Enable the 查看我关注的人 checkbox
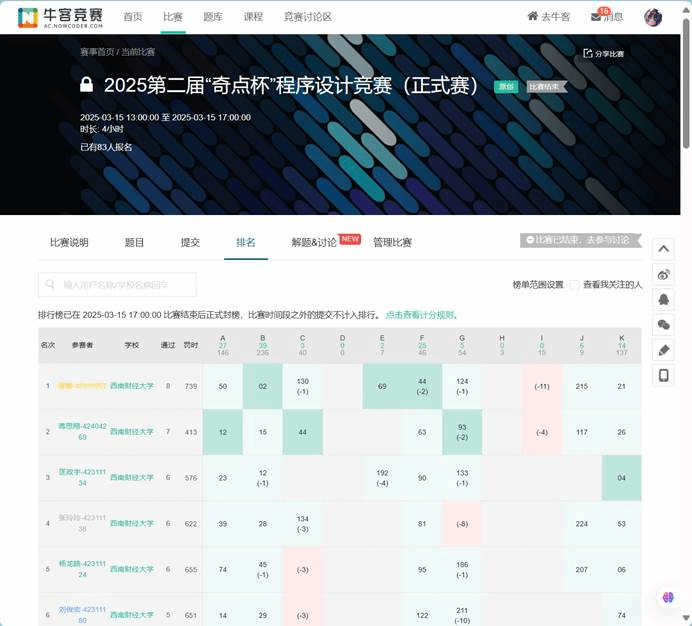This screenshot has width=692, height=626. (575, 285)
